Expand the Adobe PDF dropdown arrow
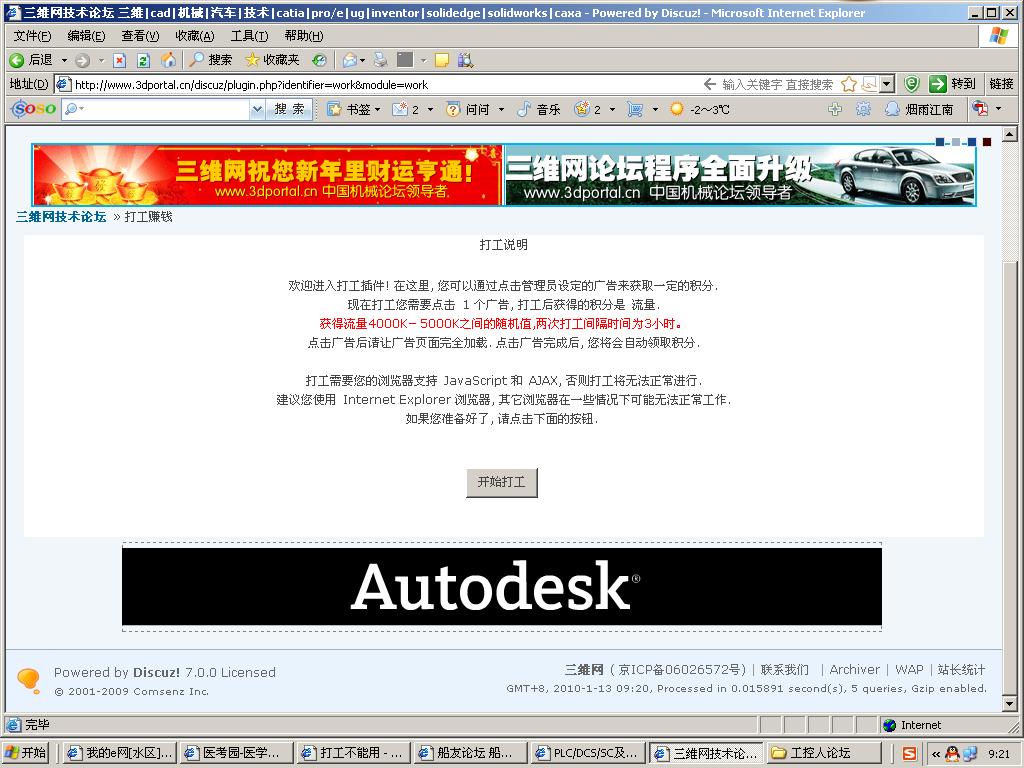This screenshot has height=768, width=1024. point(999,108)
